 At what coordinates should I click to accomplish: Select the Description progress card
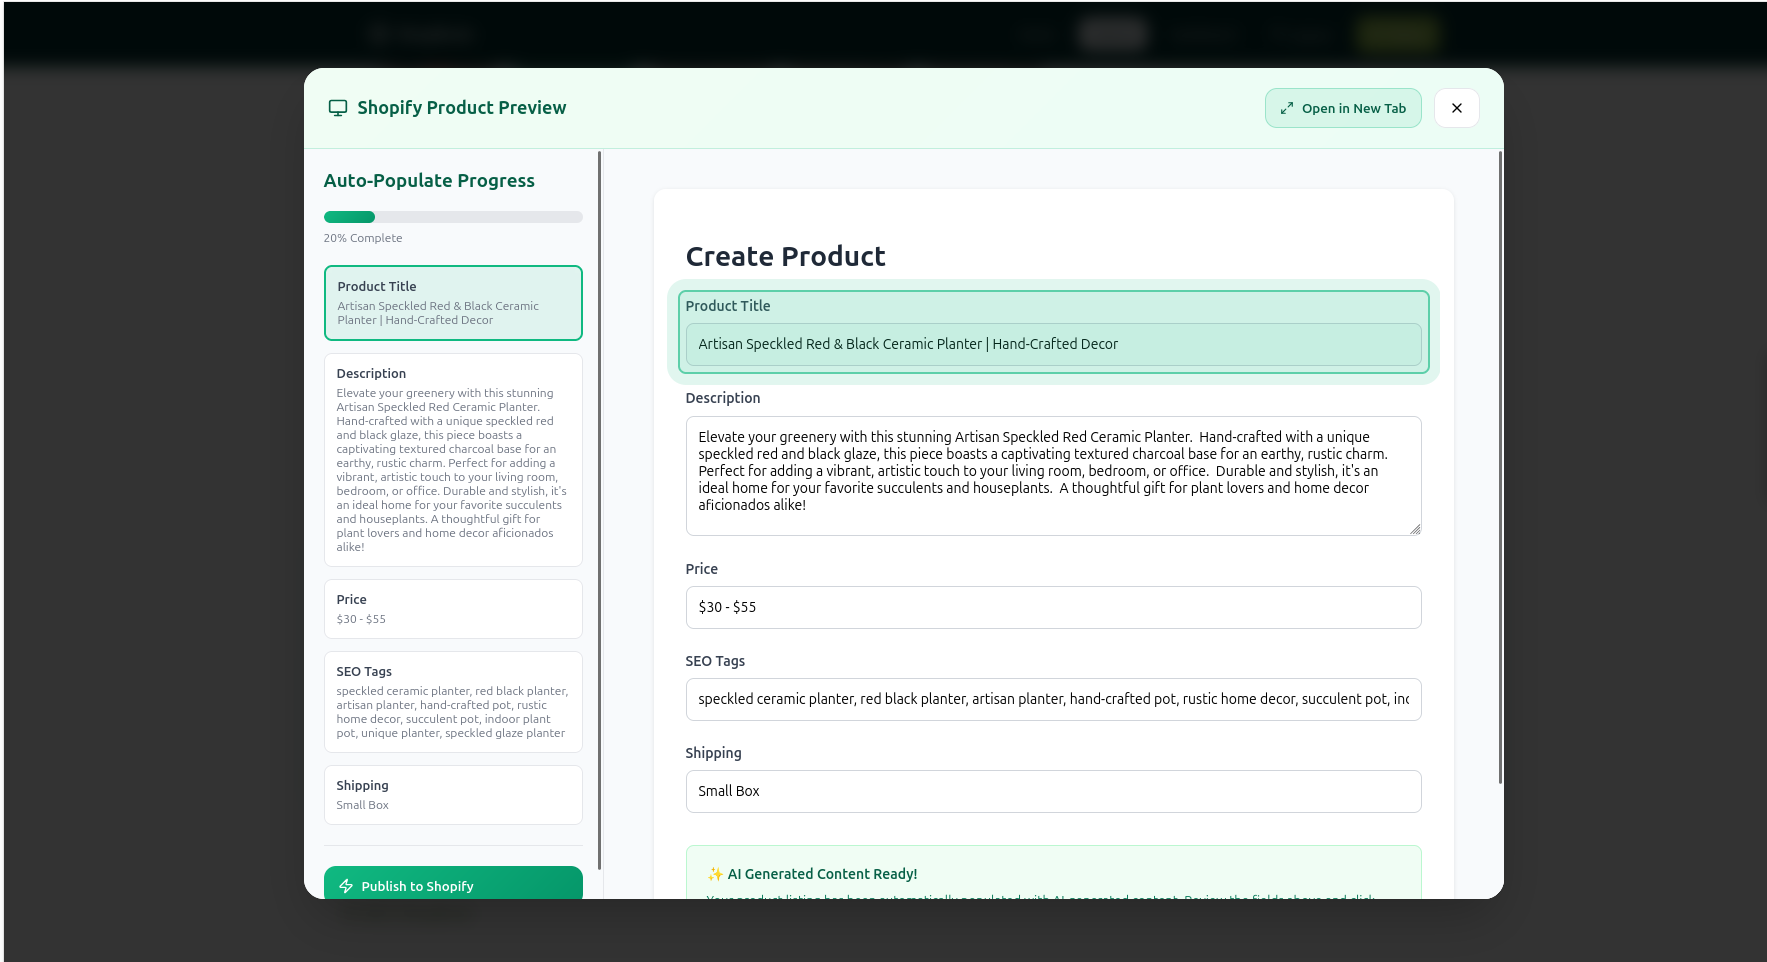click(x=453, y=460)
